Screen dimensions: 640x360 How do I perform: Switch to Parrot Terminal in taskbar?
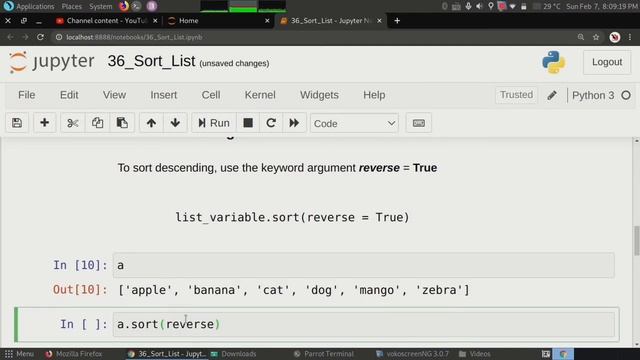pos(324,354)
